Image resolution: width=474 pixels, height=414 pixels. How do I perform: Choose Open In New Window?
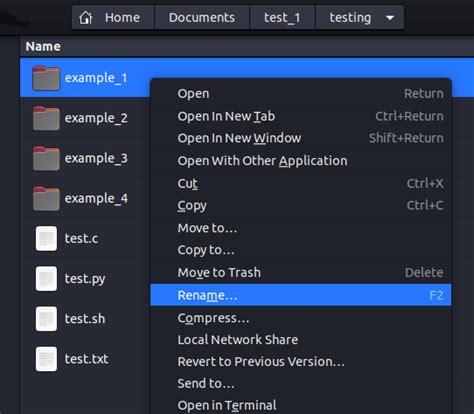pyautogui.click(x=301, y=138)
